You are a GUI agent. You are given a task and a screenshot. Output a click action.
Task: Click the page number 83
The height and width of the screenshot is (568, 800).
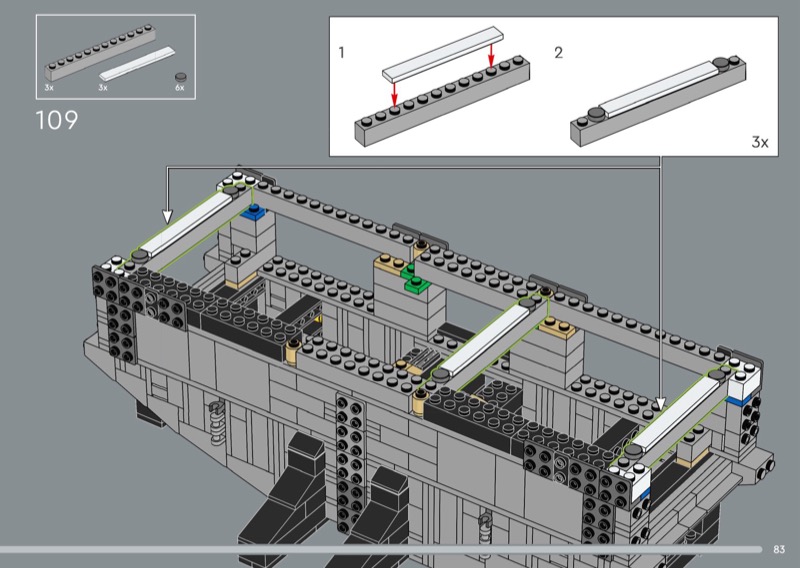(780, 549)
